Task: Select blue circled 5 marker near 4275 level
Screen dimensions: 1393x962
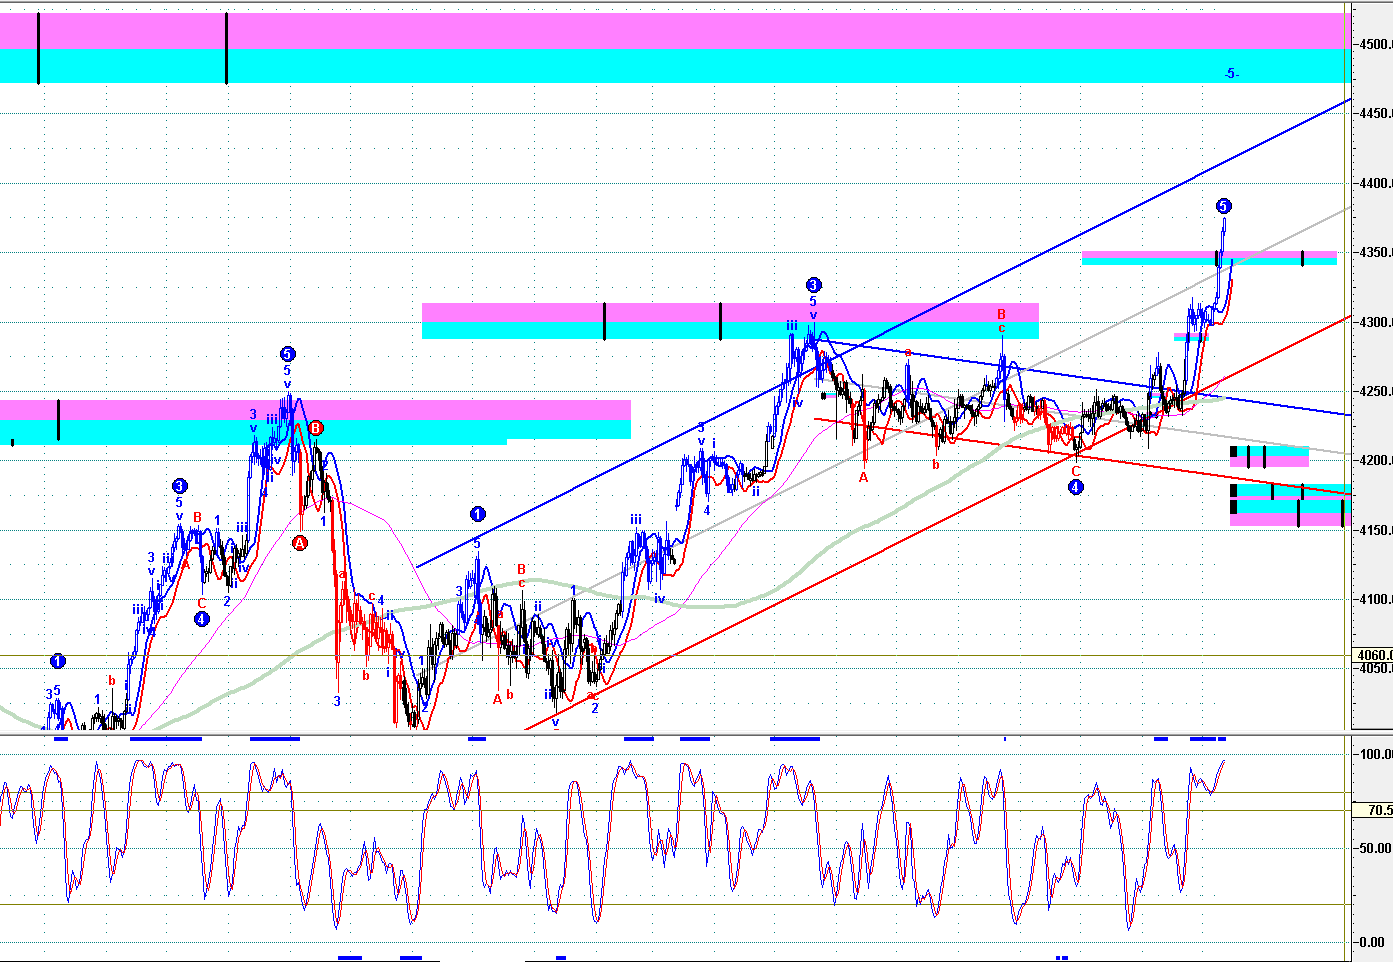Action: click(288, 354)
